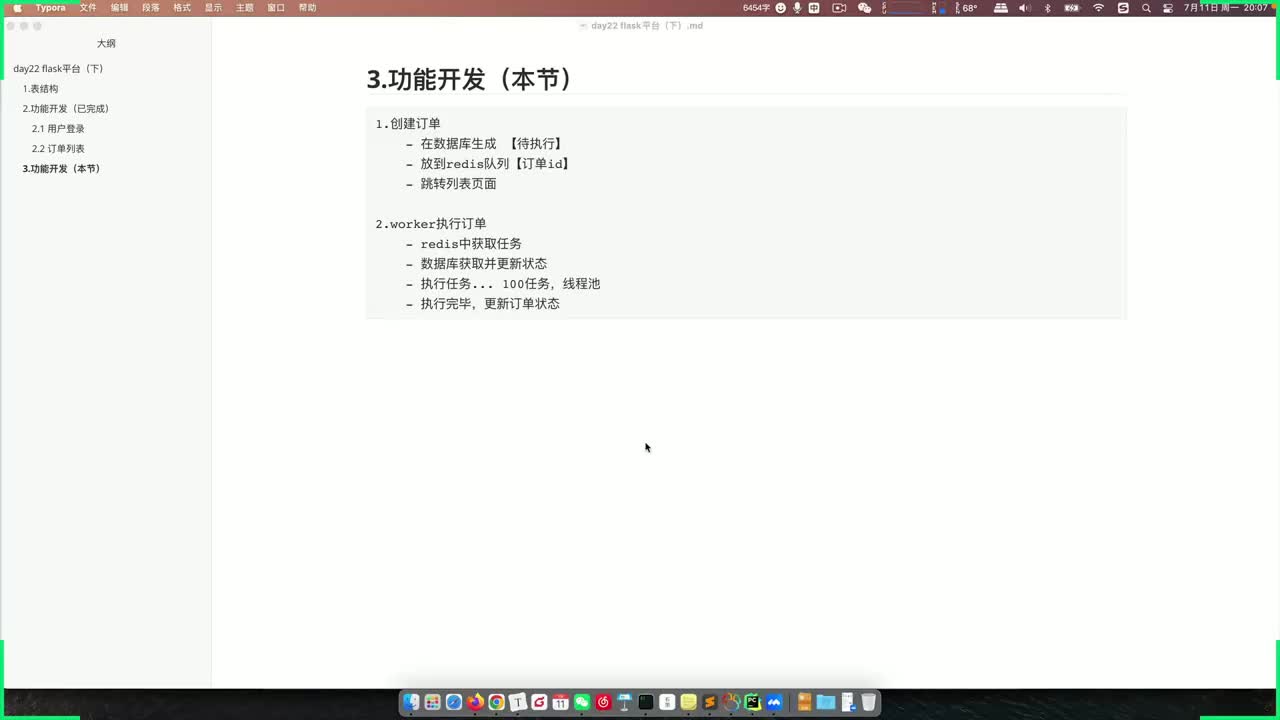Click the 大纲 sidebar header
This screenshot has height=720, width=1280.
(106, 44)
